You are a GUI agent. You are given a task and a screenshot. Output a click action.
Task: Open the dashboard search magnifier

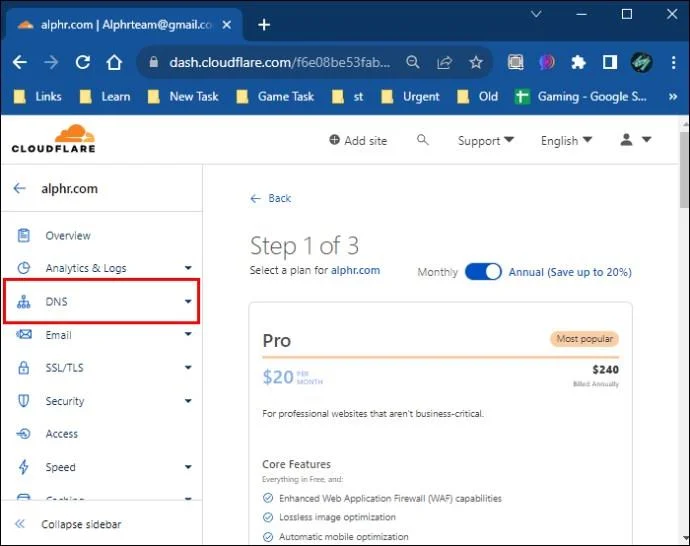point(422,140)
